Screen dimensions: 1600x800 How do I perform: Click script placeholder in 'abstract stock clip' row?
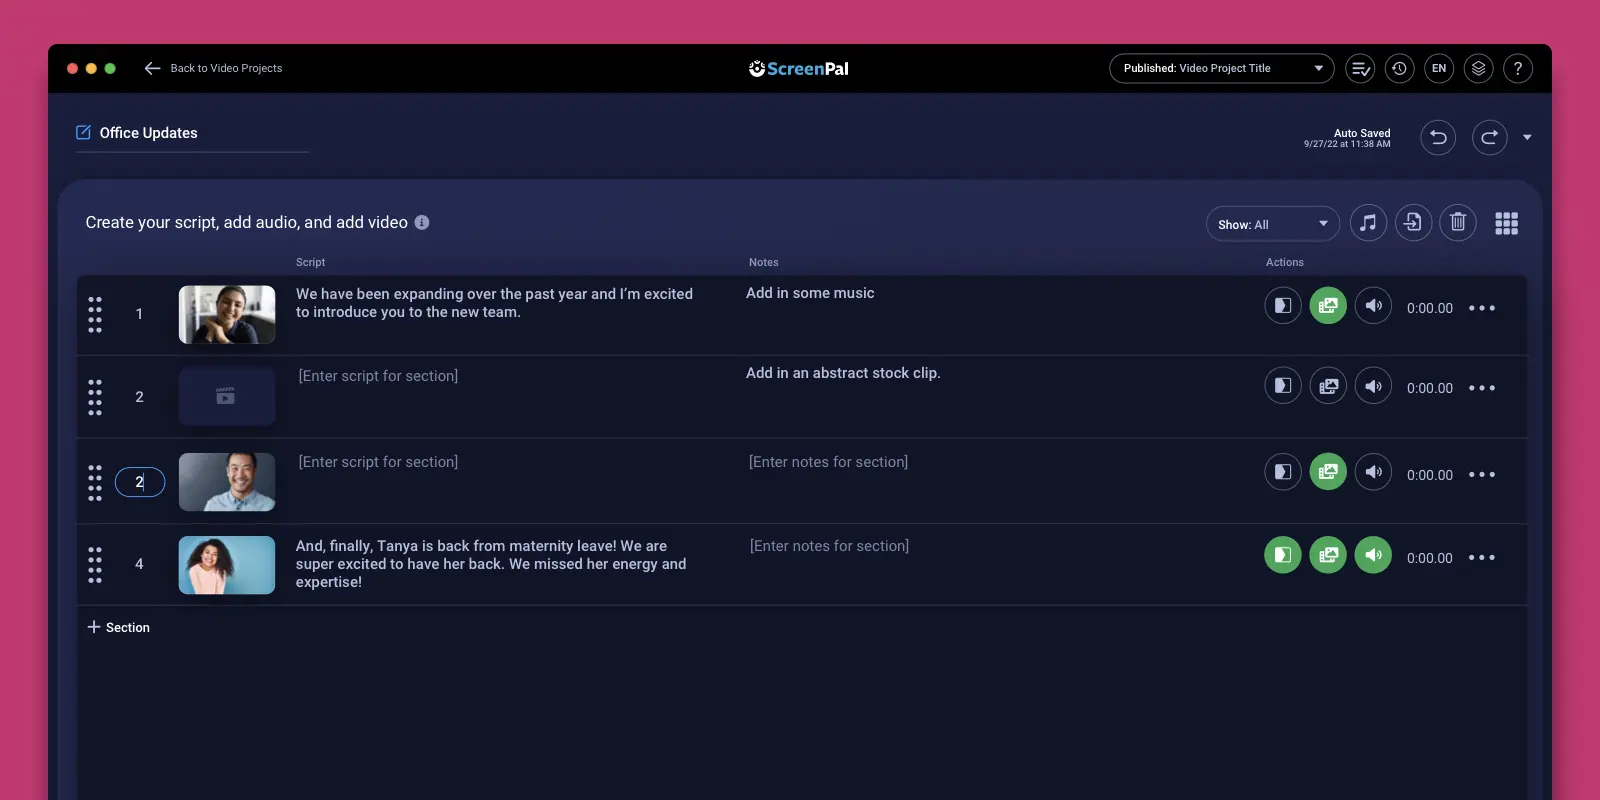tap(378, 376)
